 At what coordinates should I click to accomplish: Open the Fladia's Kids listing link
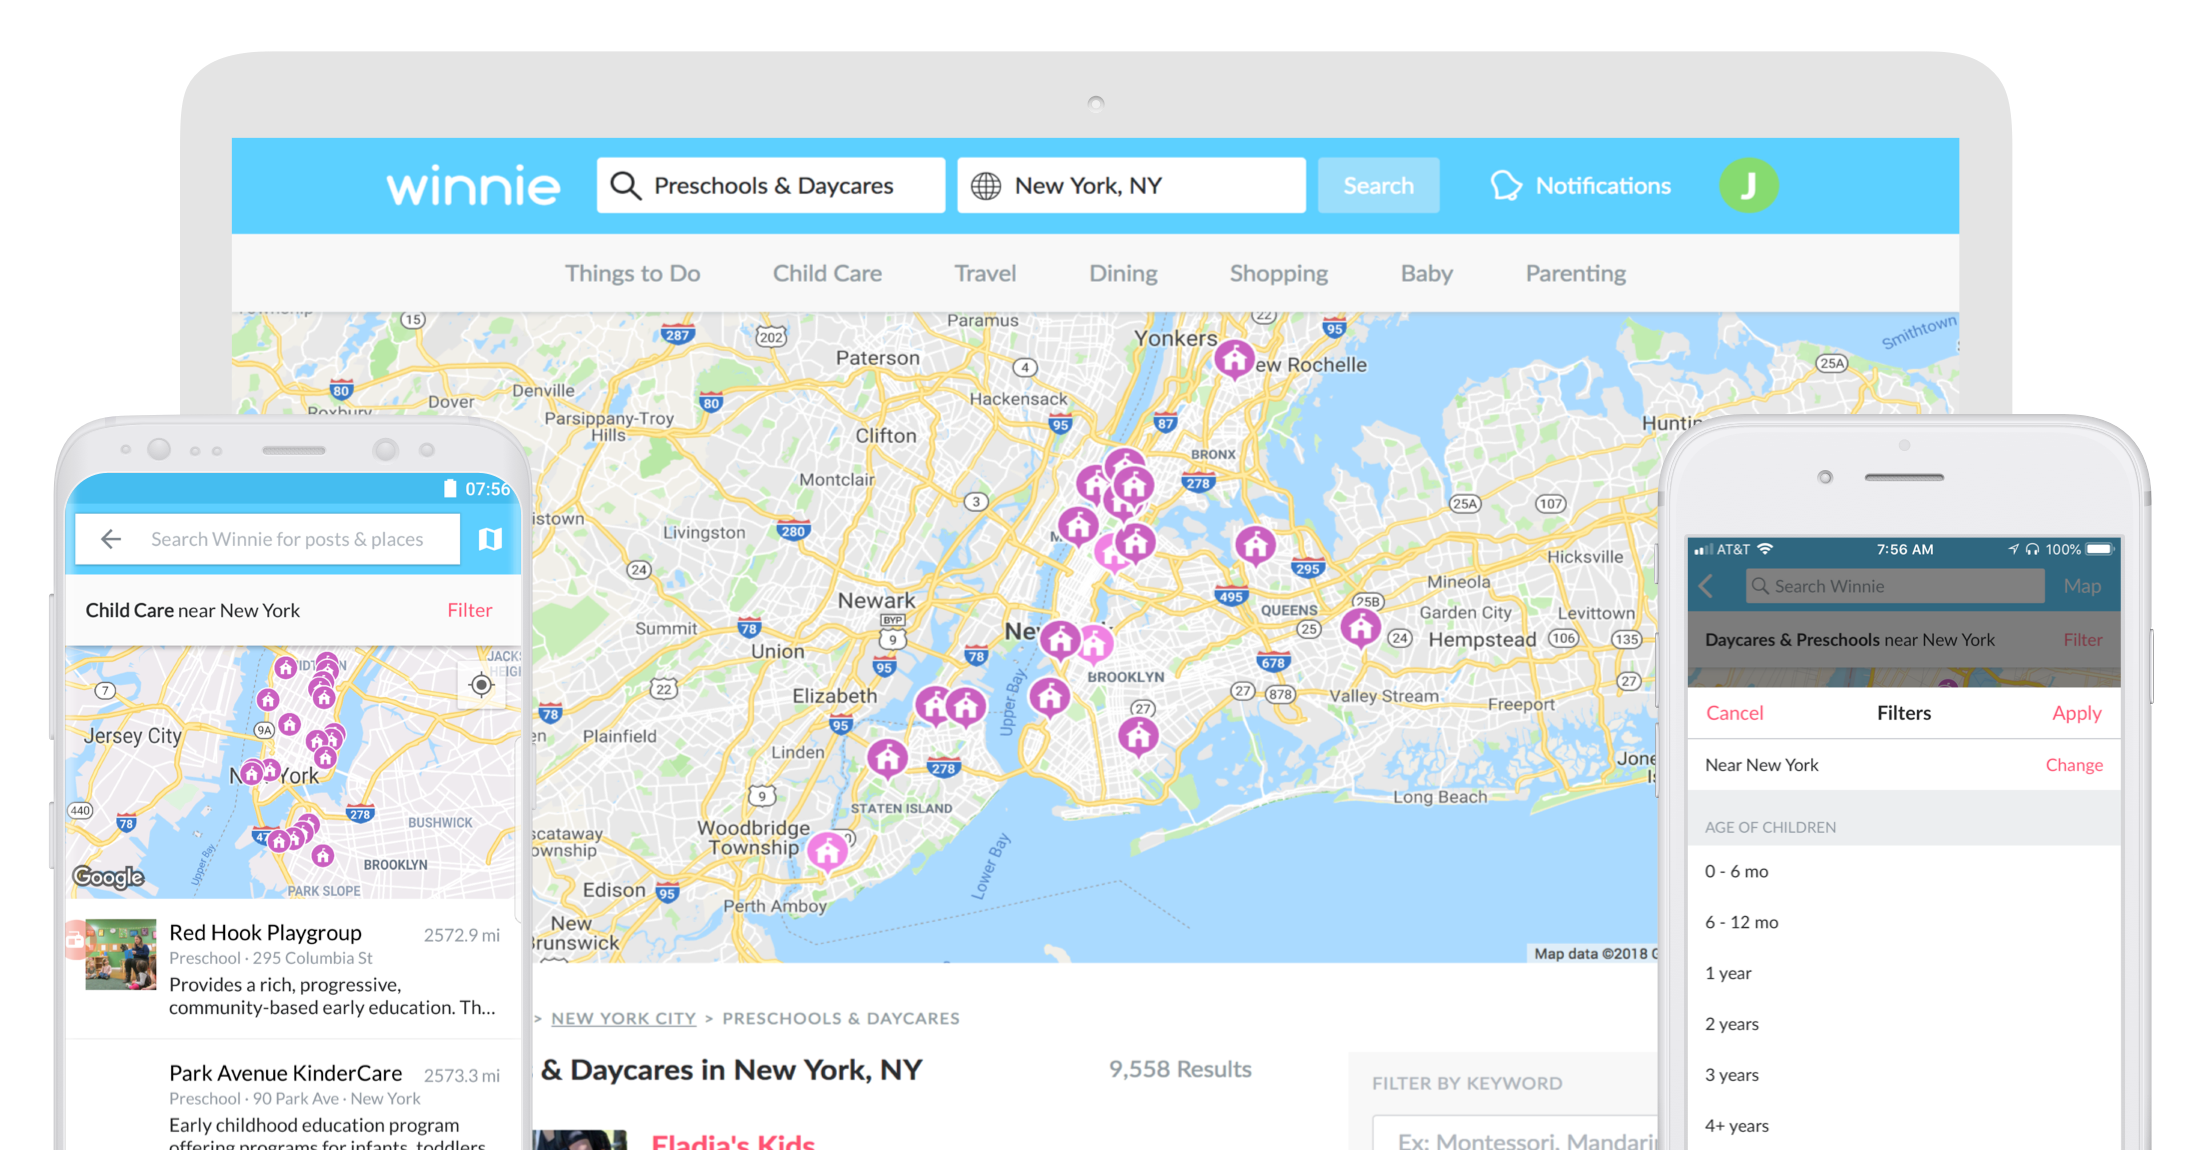click(x=733, y=1141)
